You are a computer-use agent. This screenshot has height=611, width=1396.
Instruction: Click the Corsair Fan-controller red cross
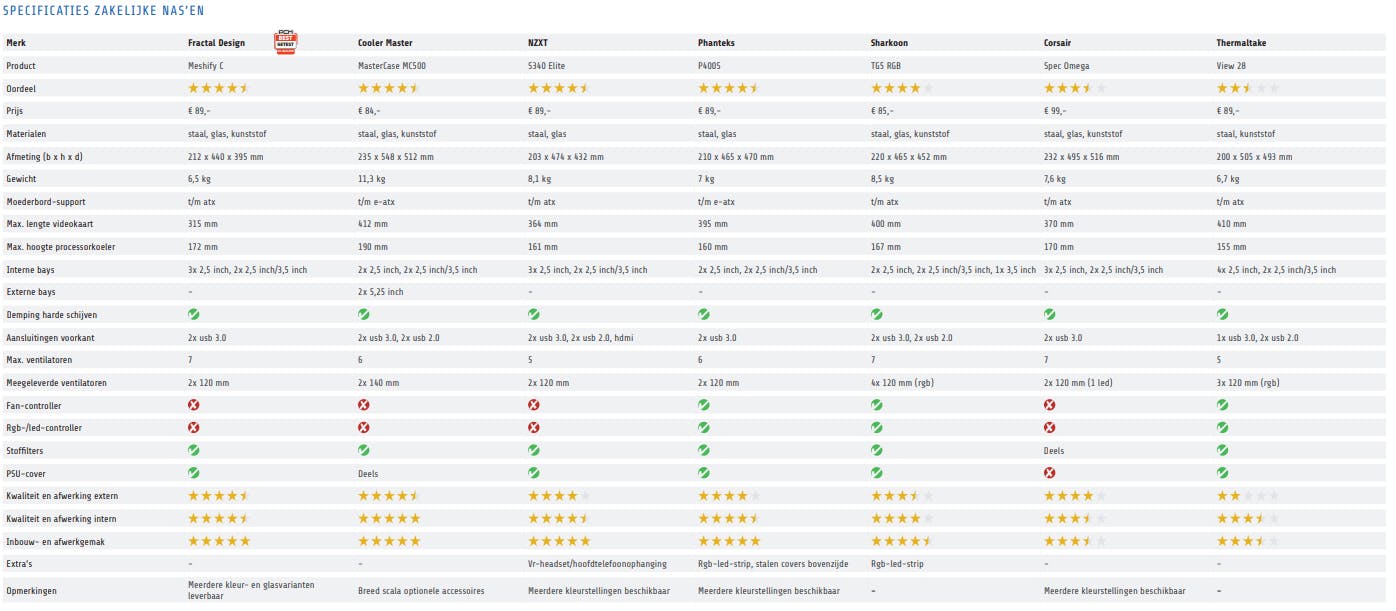click(1050, 405)
